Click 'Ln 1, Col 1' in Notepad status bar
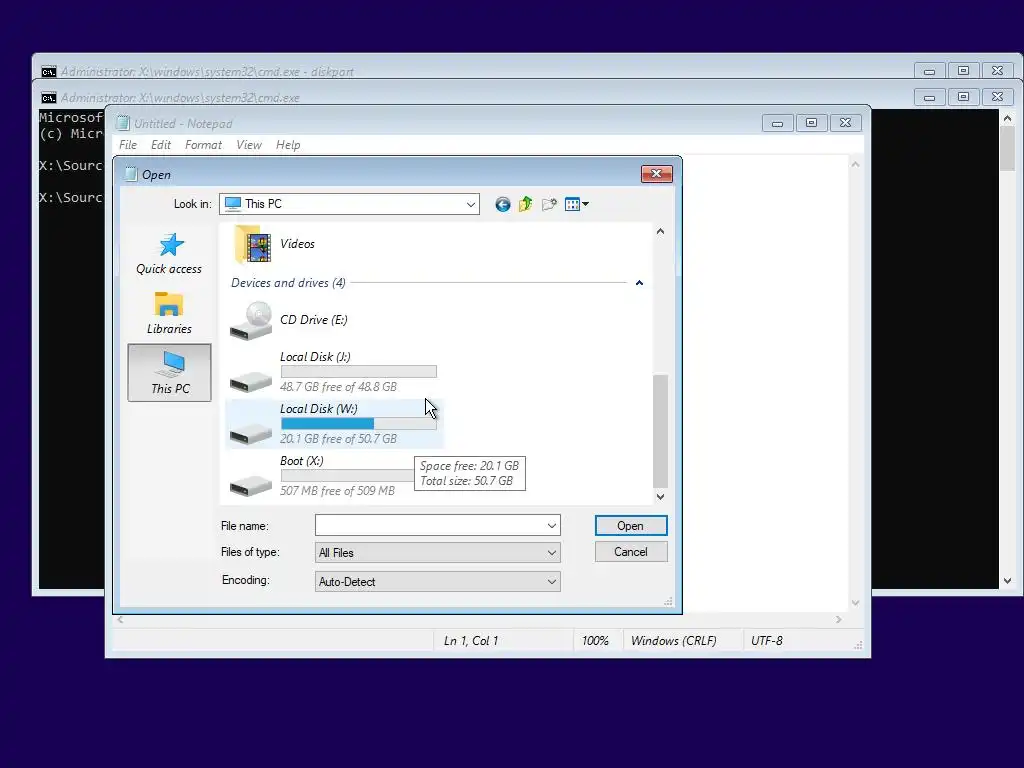 coord(471,641)
